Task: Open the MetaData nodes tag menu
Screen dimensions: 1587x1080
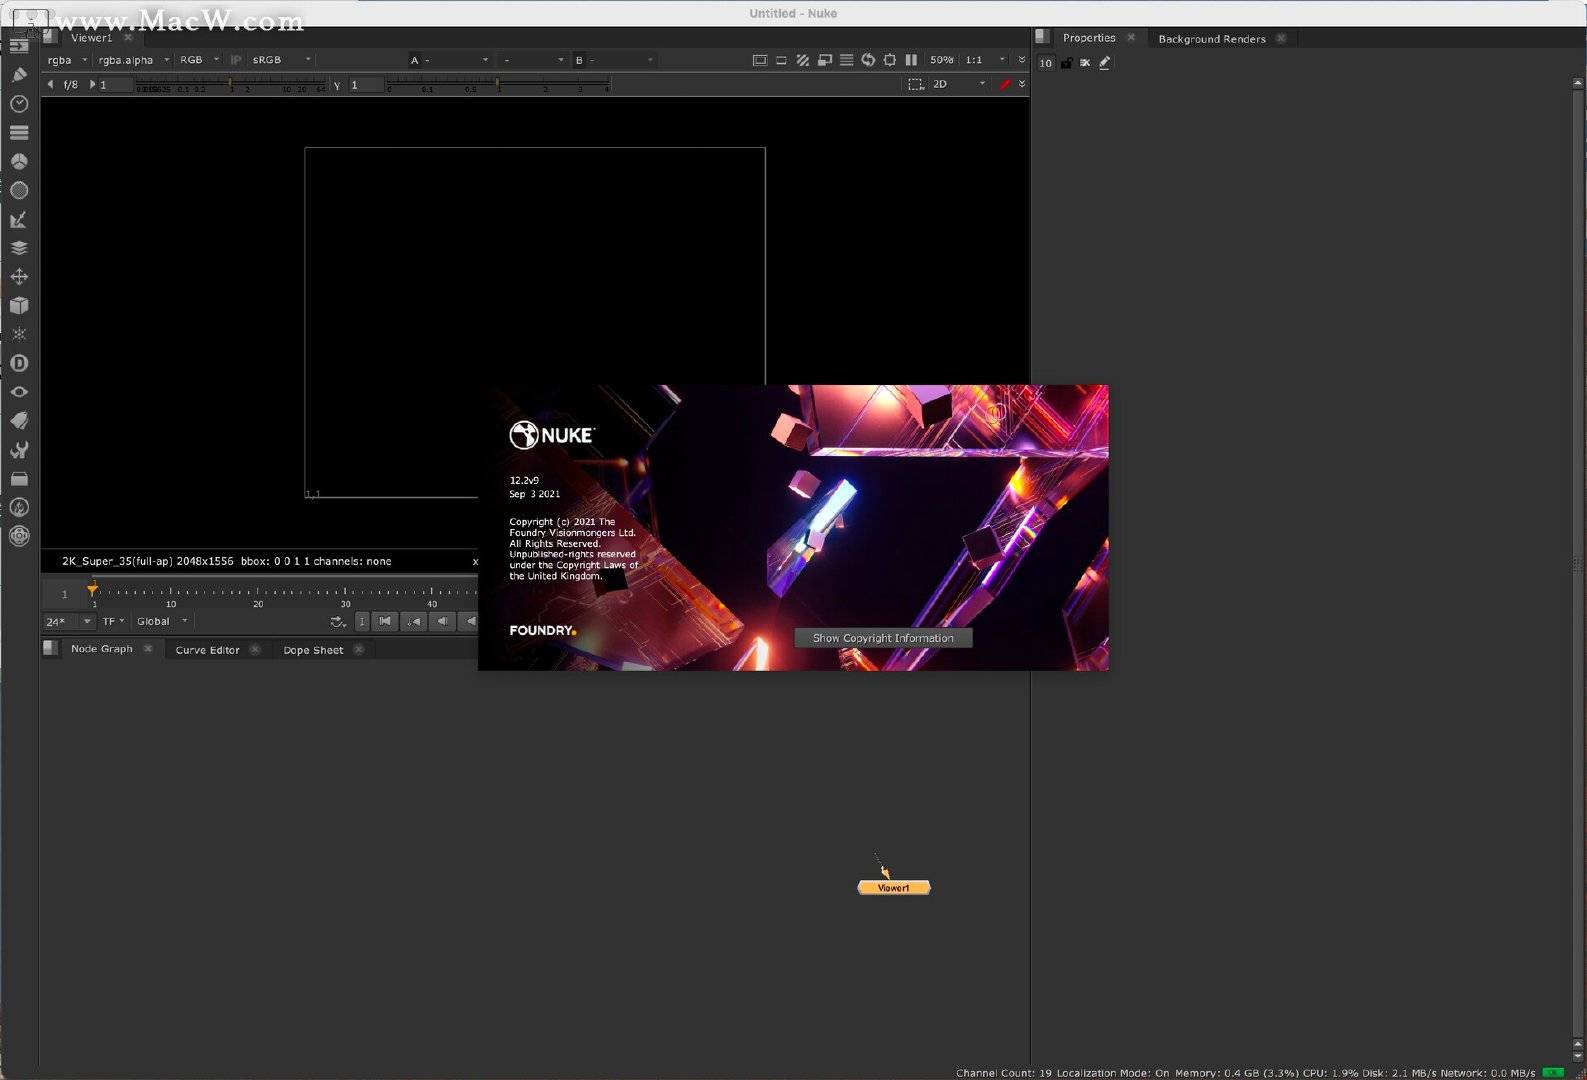Action: (19, 421)
